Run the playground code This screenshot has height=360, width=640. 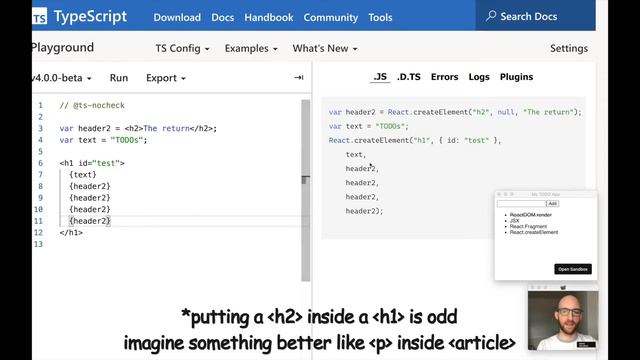point(119,78)
